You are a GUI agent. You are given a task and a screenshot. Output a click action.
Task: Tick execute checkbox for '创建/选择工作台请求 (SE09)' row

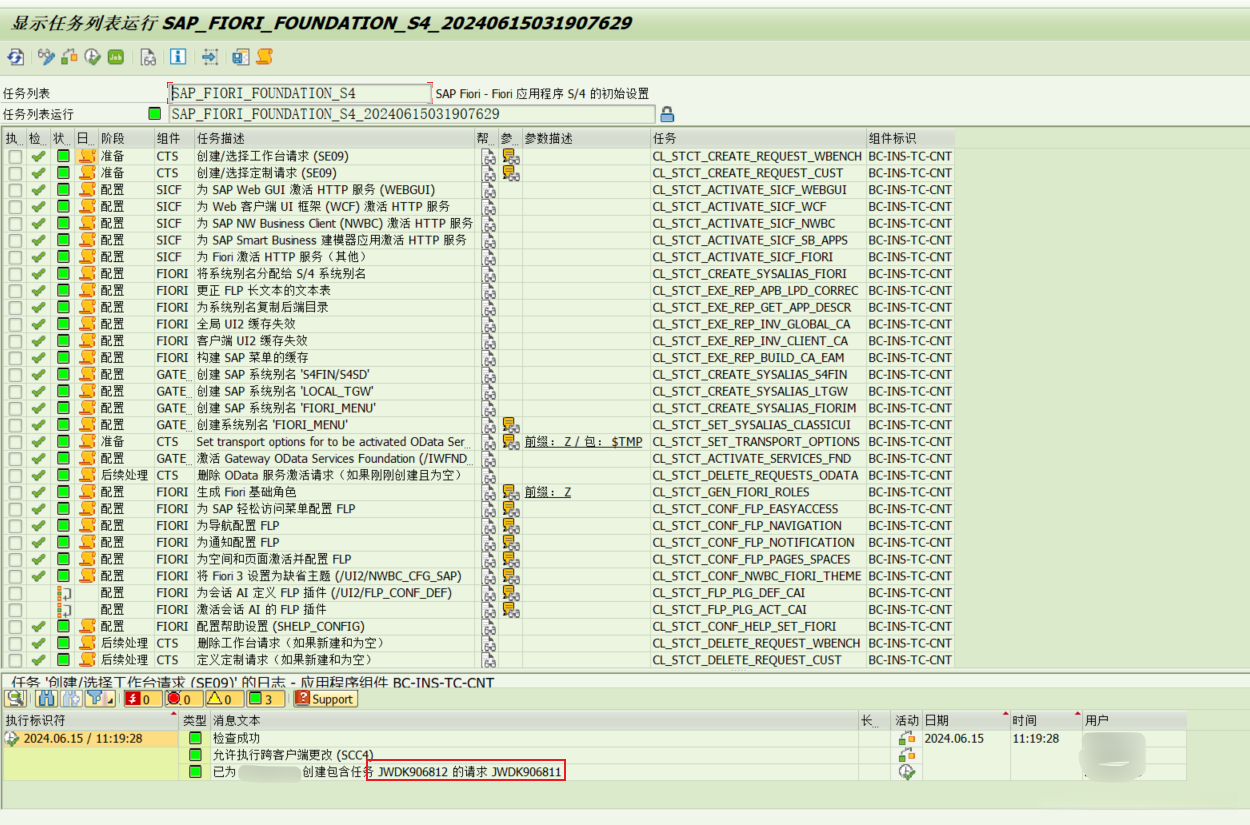tap(15, 156)
